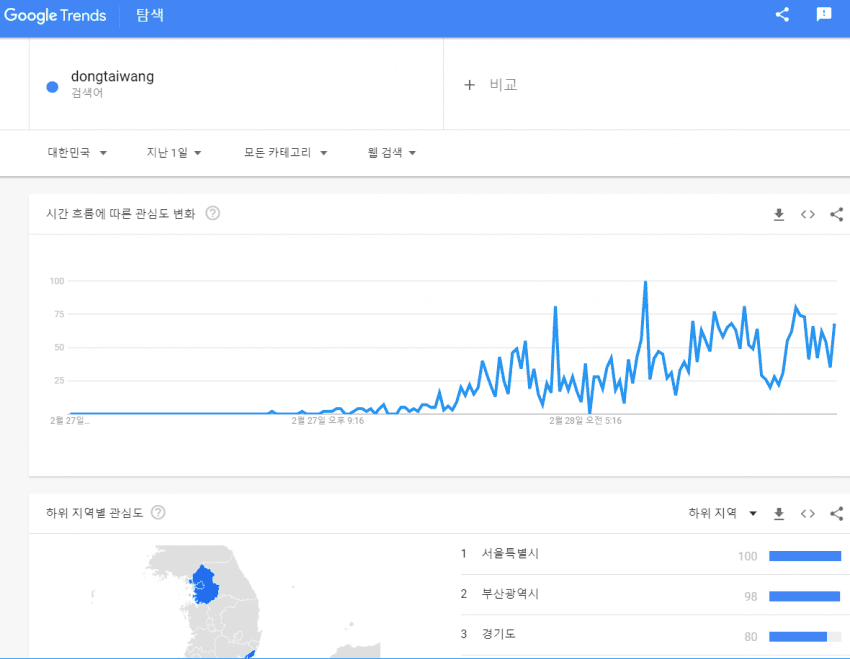Share the regional interest panel
Image resolution: width=850 pixels, height=659 pixels.
click(x=837, y=514)
